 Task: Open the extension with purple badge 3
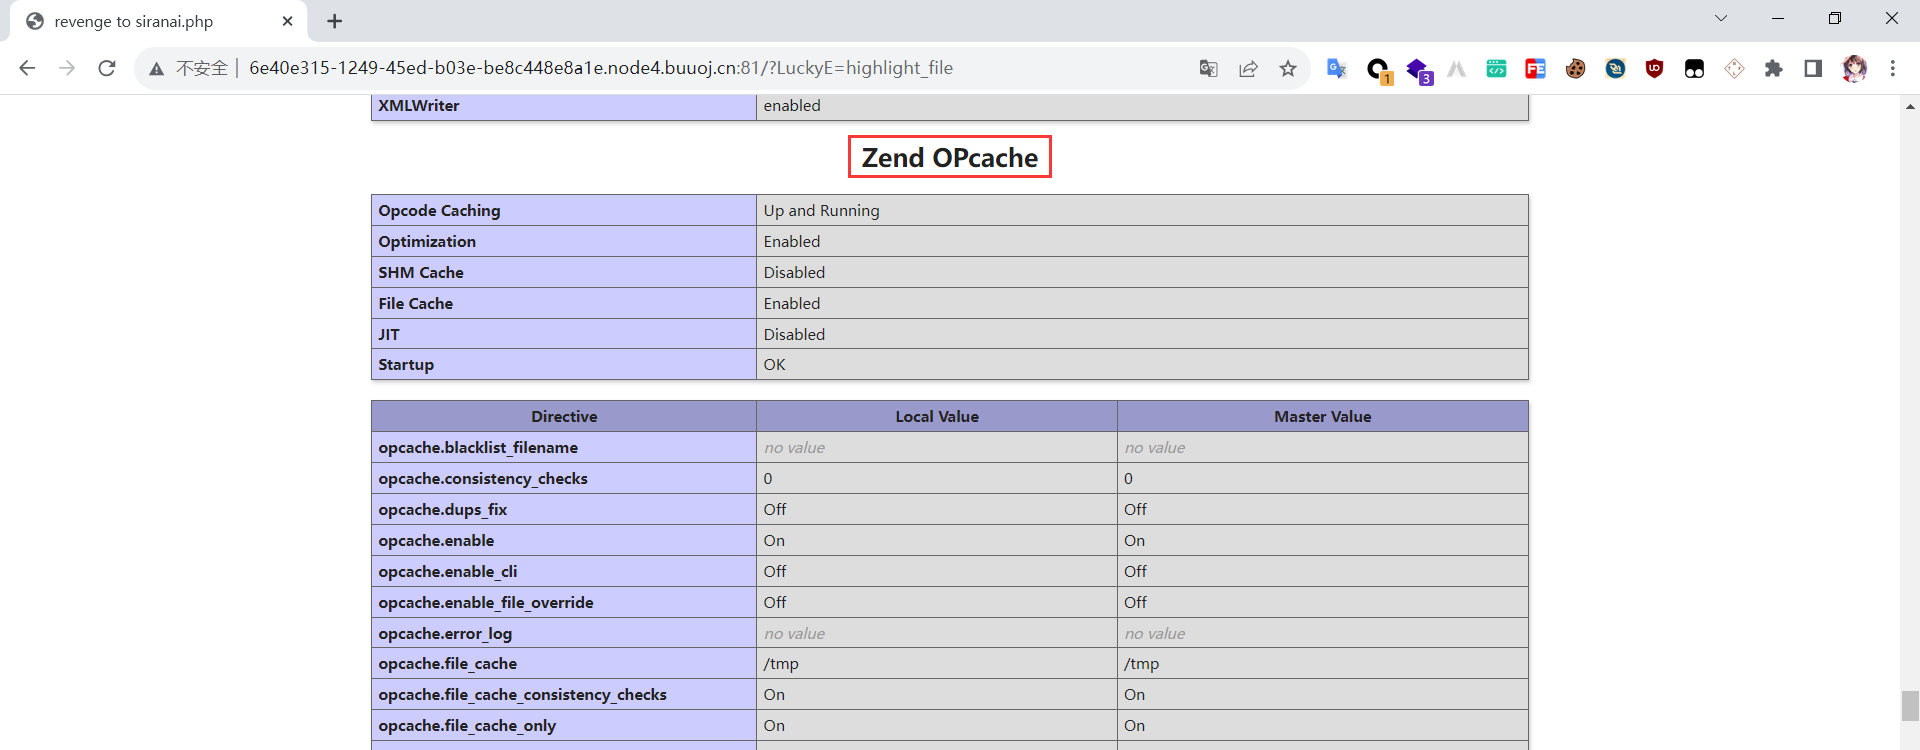click(1418, 69)
